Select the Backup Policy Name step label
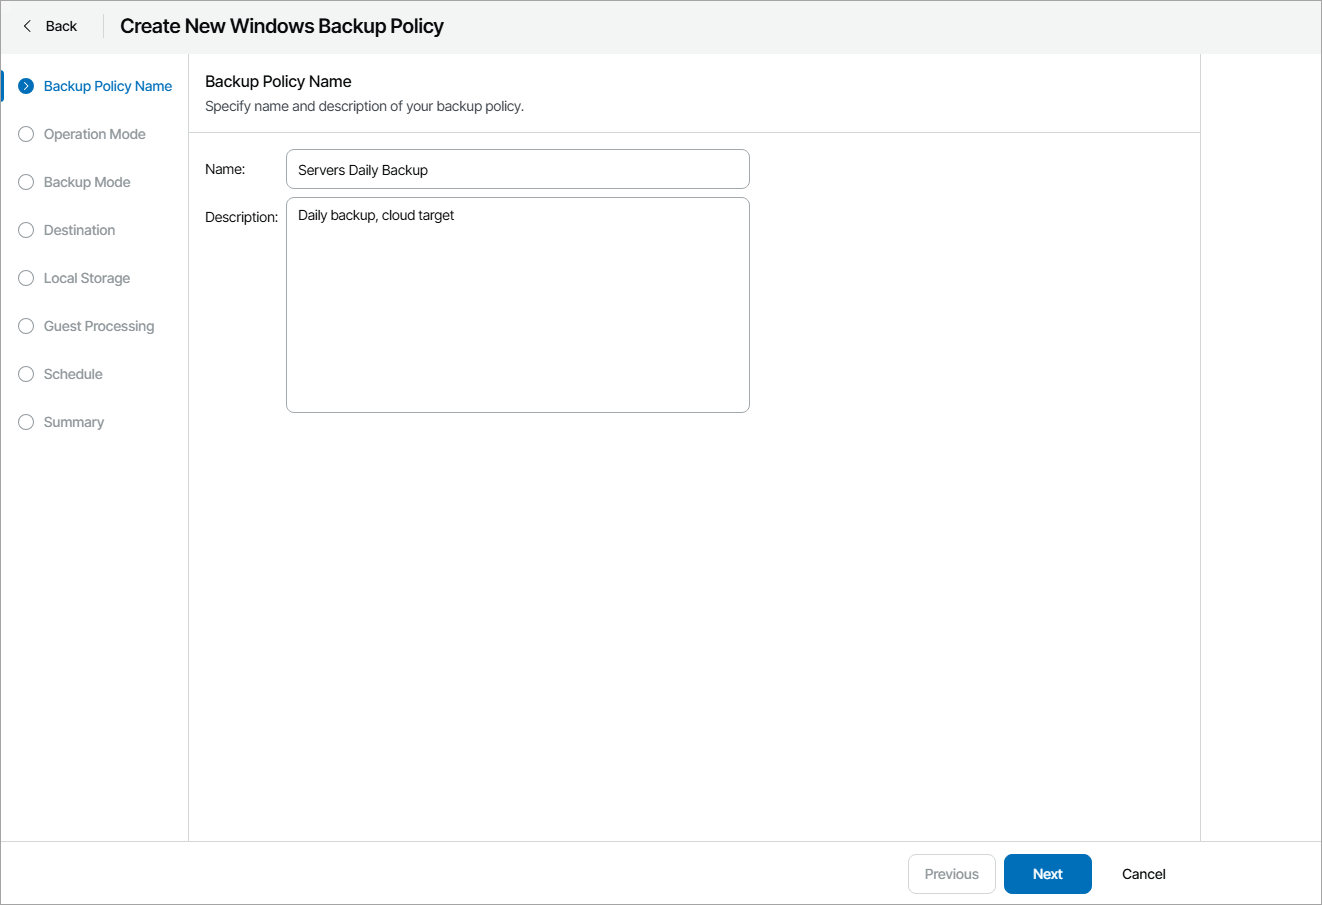Viewport: 1322px width, 905px height. click(108, 86)
